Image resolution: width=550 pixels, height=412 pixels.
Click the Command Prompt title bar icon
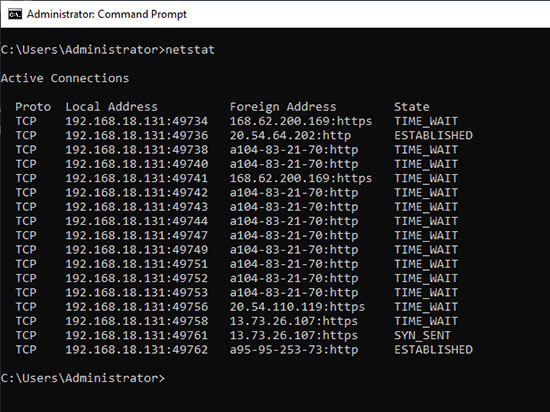[15, 14]
